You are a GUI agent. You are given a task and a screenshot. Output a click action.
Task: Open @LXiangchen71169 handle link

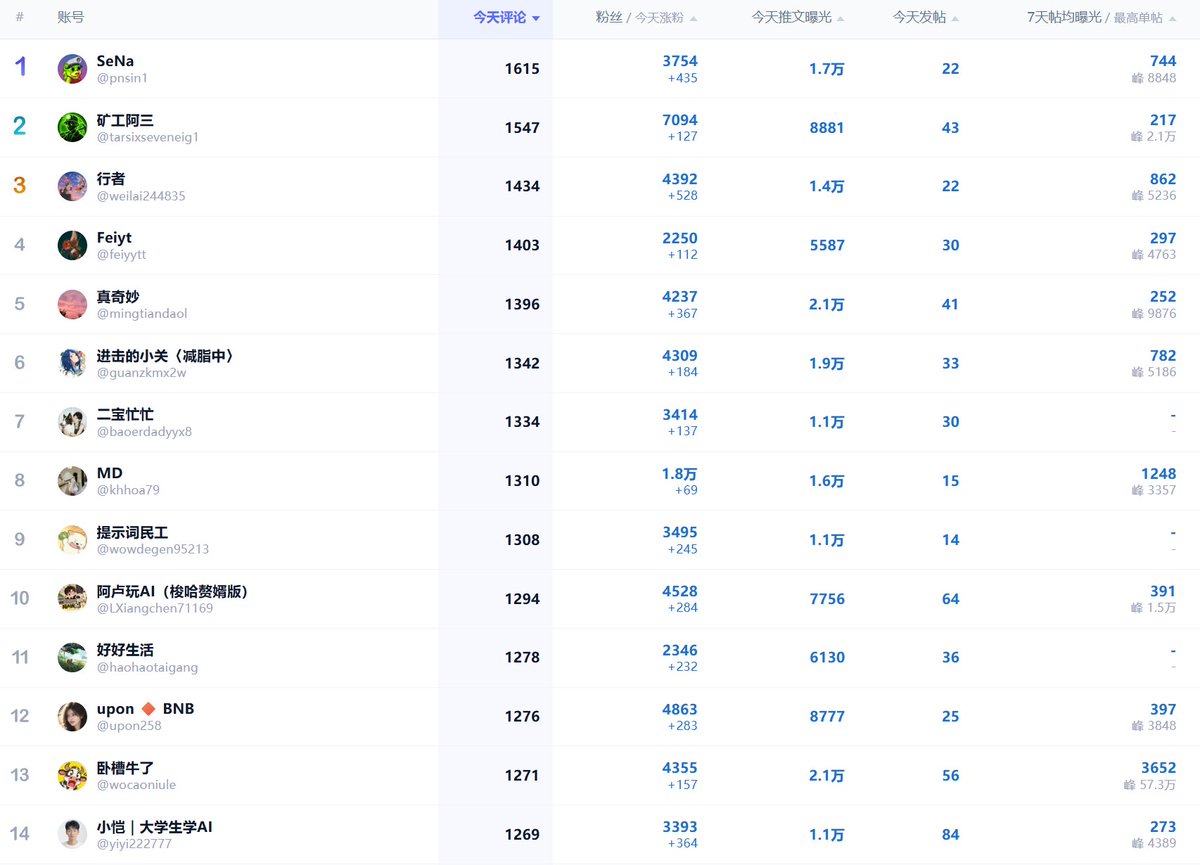pyautogui.click(x=155, y=608)
